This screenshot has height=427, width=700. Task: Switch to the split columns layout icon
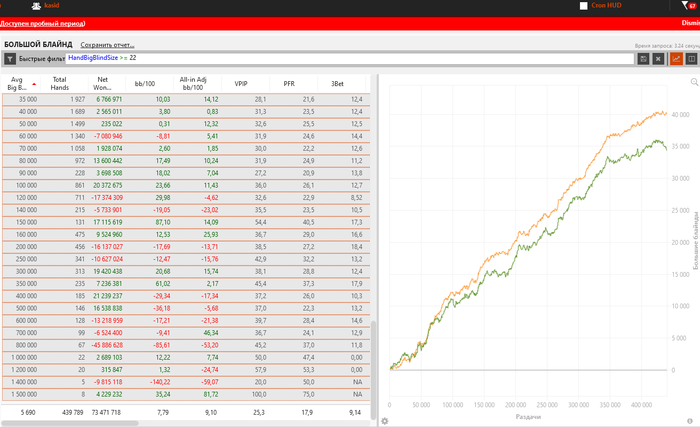coord(691,59)
